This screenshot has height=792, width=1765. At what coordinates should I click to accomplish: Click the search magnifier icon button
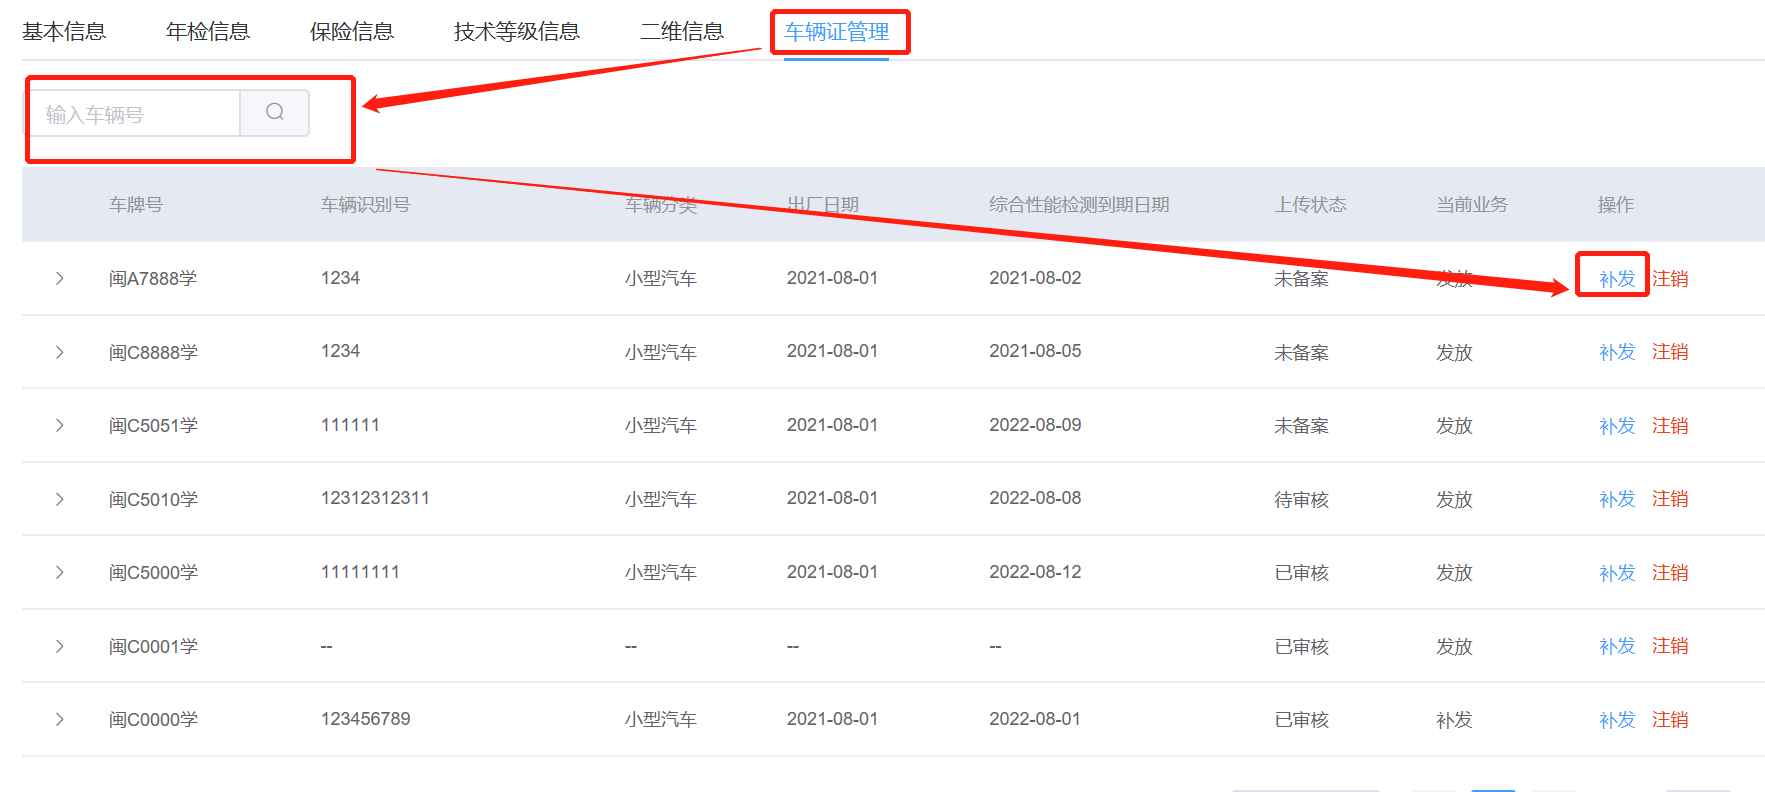tap(275, 113)
